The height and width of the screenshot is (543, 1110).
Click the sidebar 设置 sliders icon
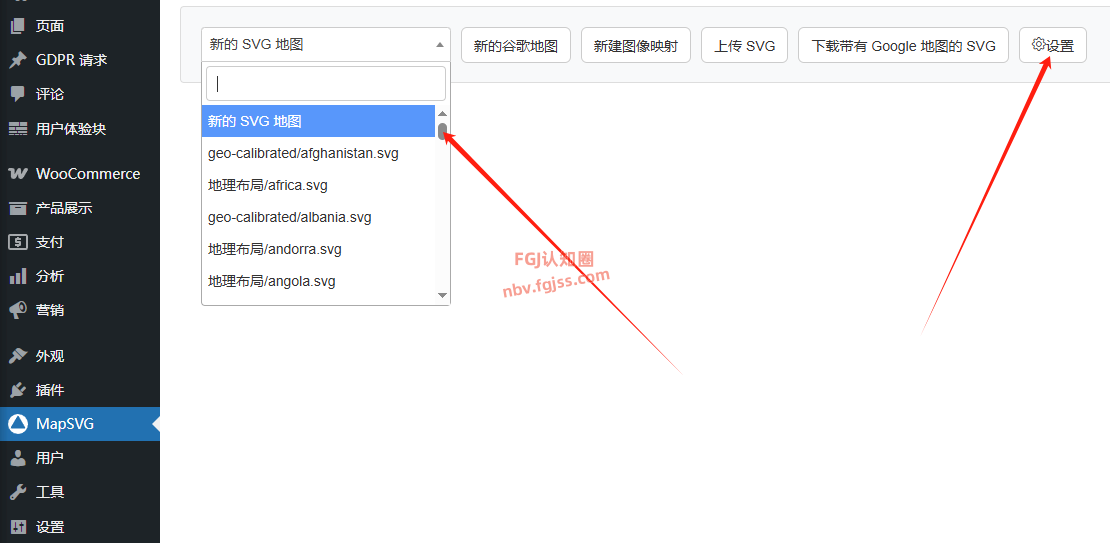pyautogui.click(x=18, y=527)
